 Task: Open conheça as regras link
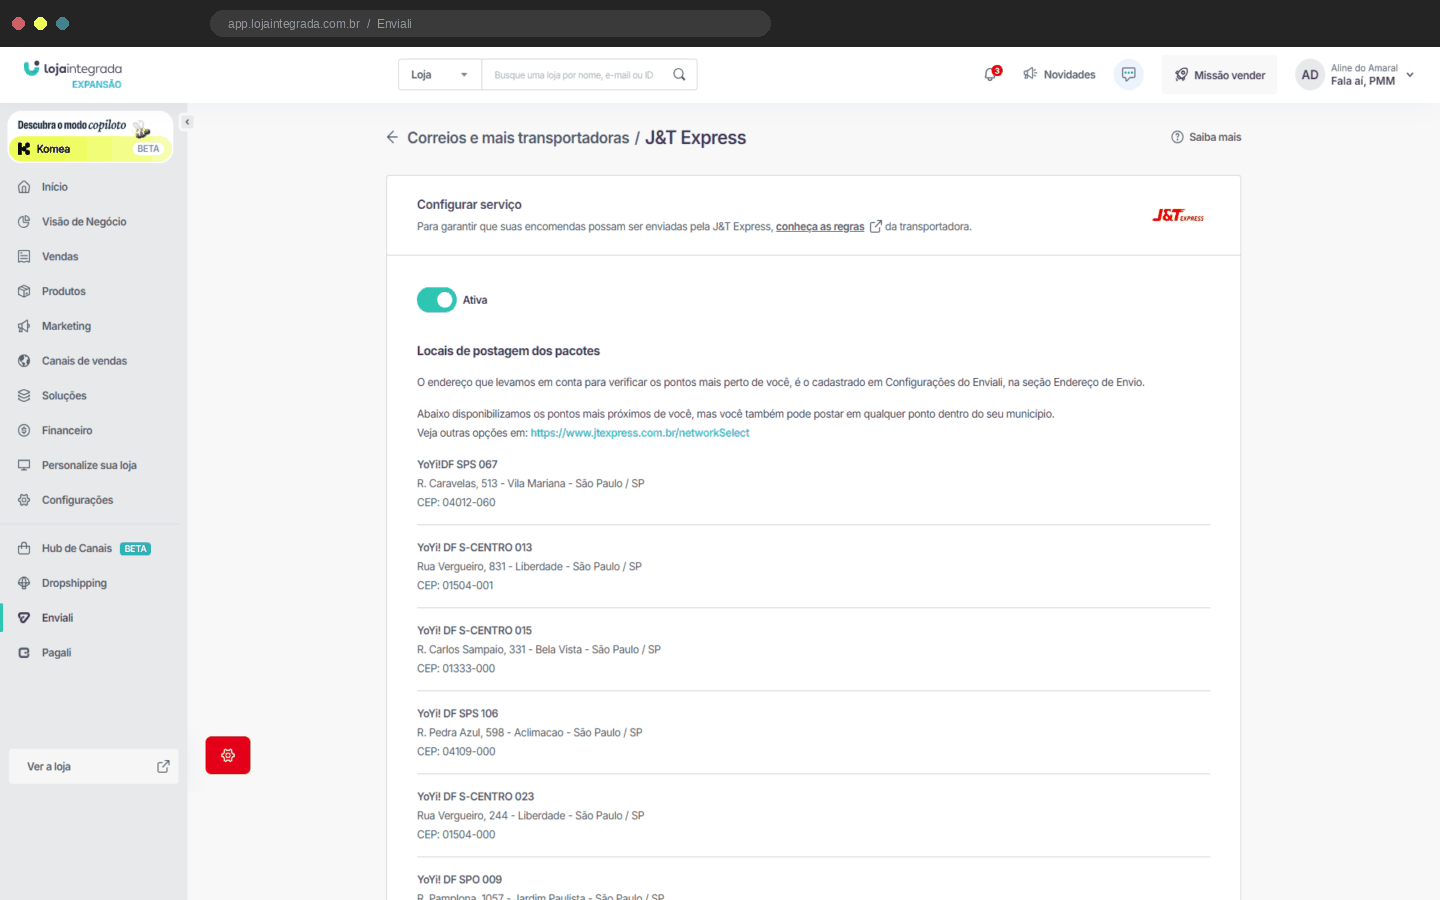[820, 227]
